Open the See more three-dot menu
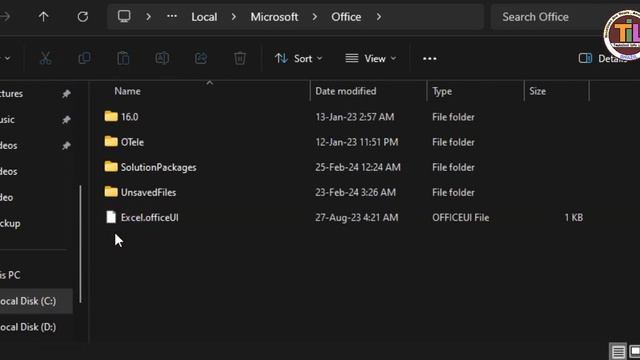The height and width of the screenshot is (360, 640). [429, 59]
